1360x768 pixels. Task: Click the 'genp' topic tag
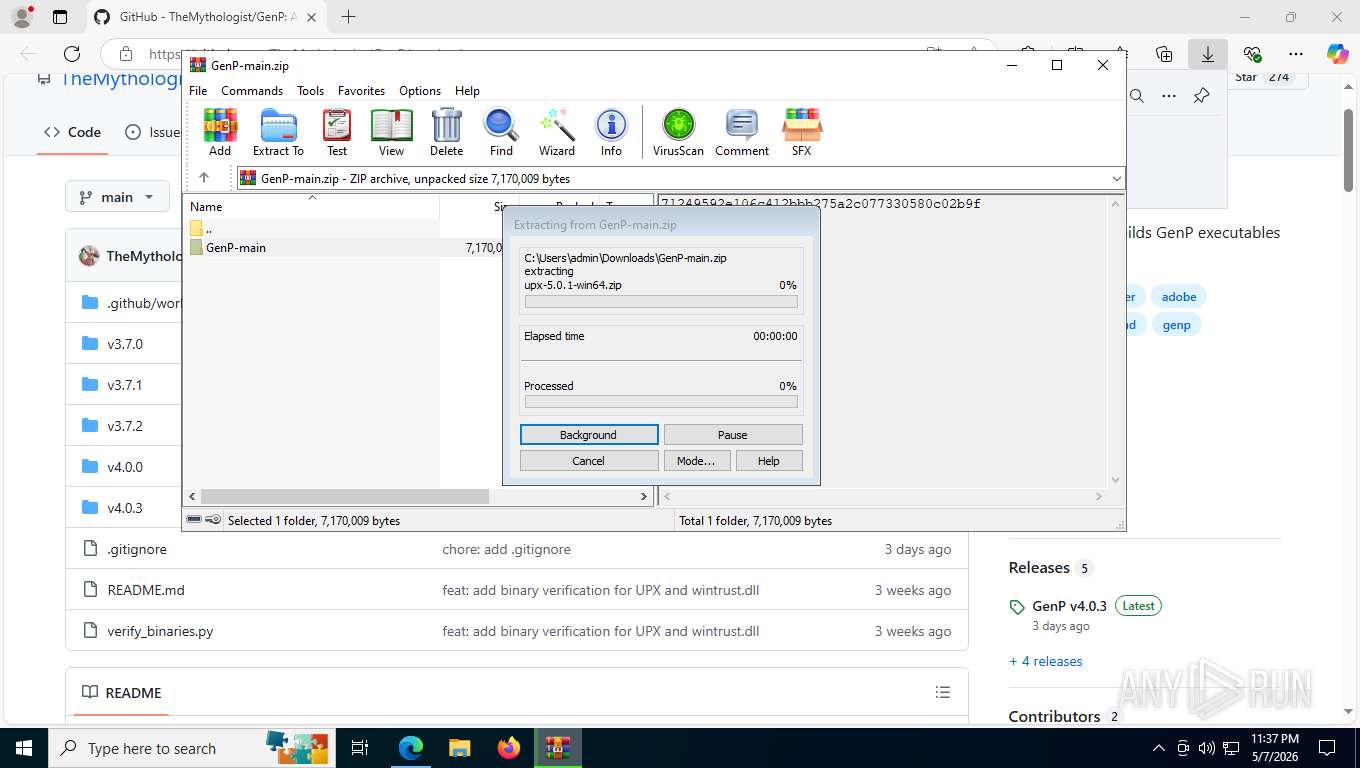[x=1177, y=325]
